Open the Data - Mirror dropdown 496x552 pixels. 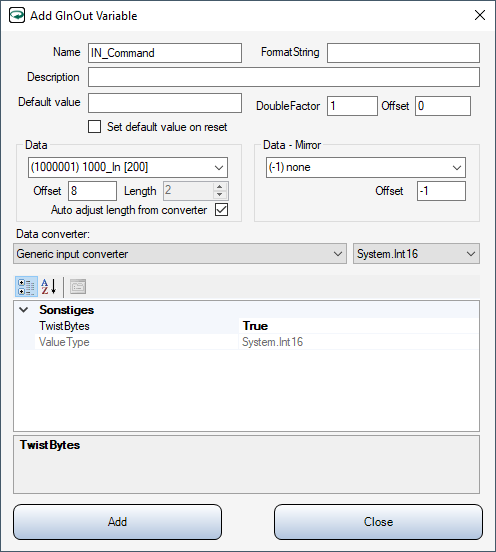(x=366, y=167)
